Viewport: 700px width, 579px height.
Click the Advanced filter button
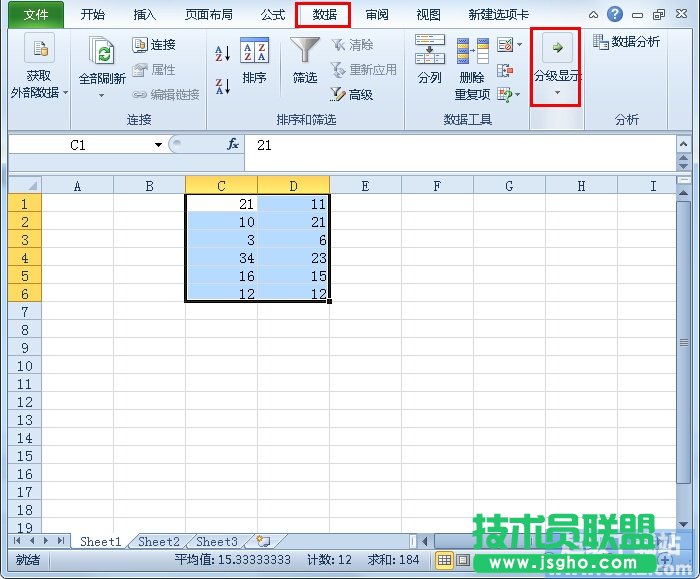pyautogui.click(x=352, y=94)
